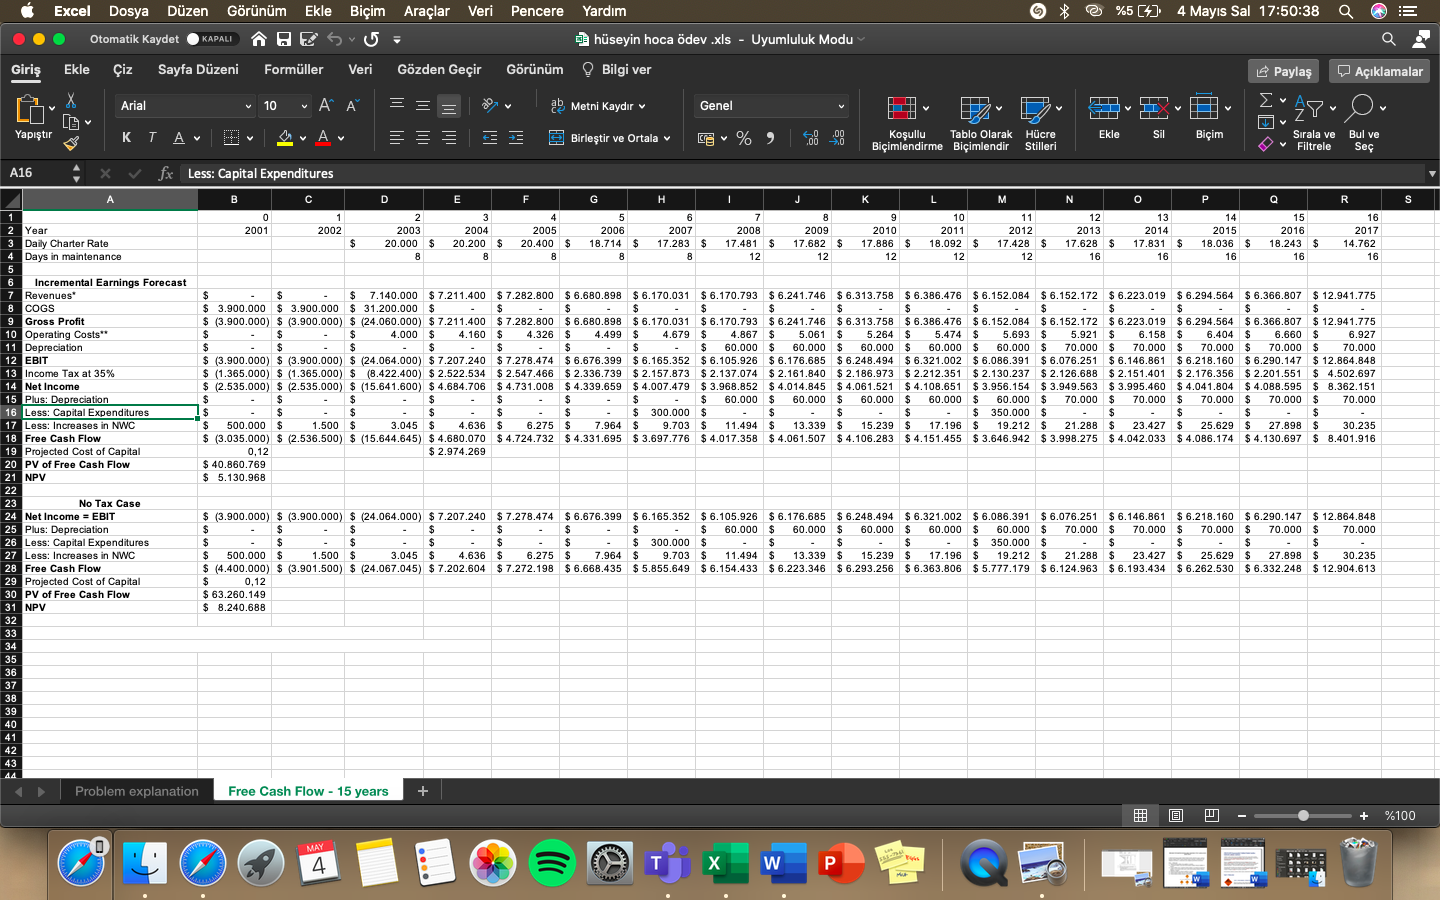The height and width of the screenshot is (900, 1440).
Task: Open the Genel number format dropdown
Action: pos(771,106)
